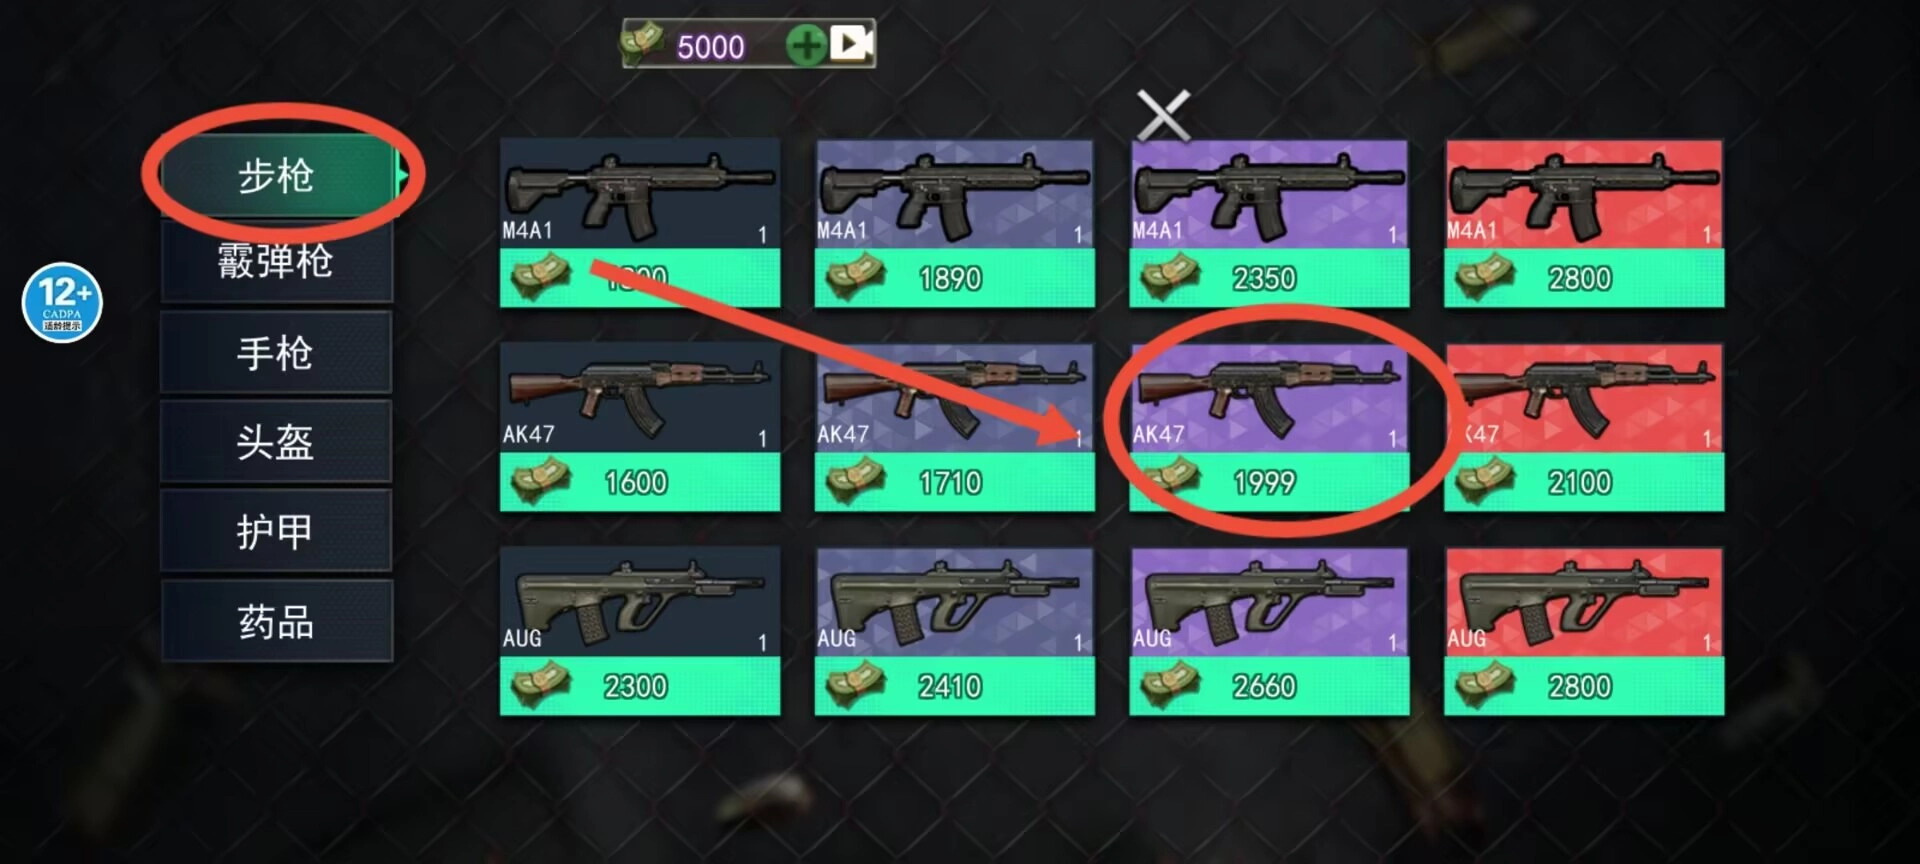
Task: Open the 头盔 helmet category
Action: point(276,441)
